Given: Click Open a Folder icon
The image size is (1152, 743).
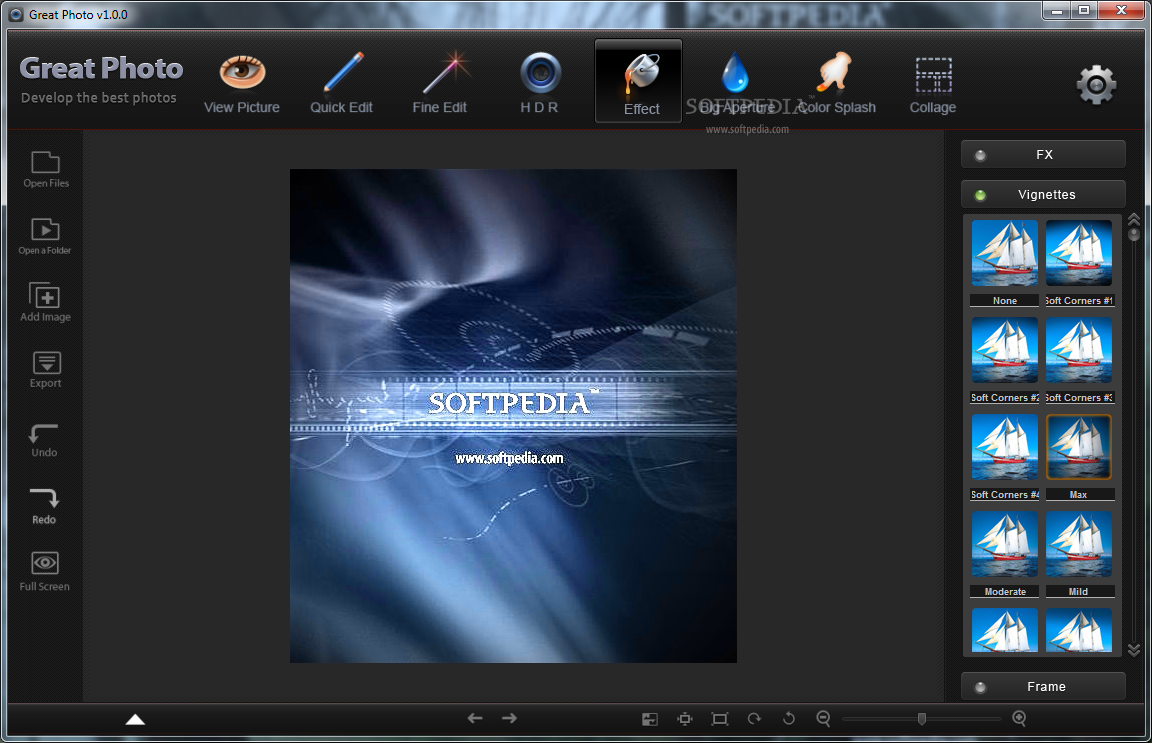Looking at the screenshot, I should coord(45,236).
